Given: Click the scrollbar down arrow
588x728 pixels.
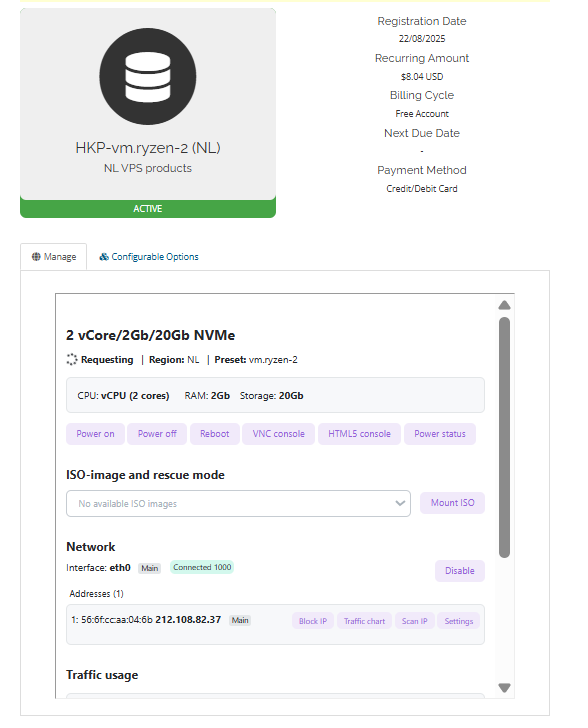Looking at the screenshot, I should (504, 688).
